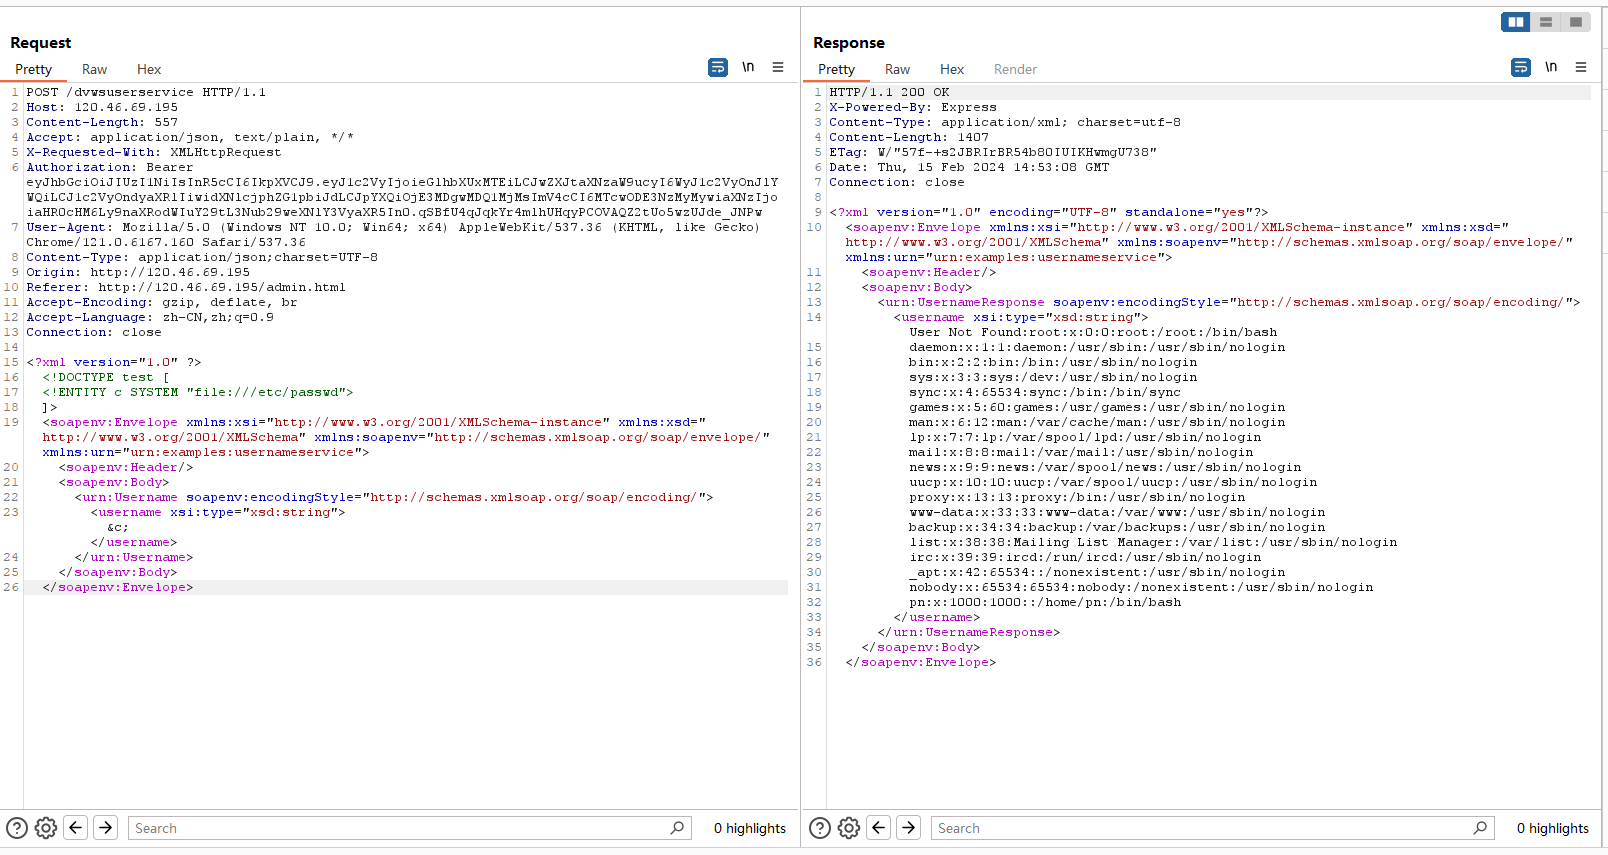Viewport: 1608px width, 855px height.
Task: Click 'X-Powered-By: Express' response header
Action: pos(913,107)
